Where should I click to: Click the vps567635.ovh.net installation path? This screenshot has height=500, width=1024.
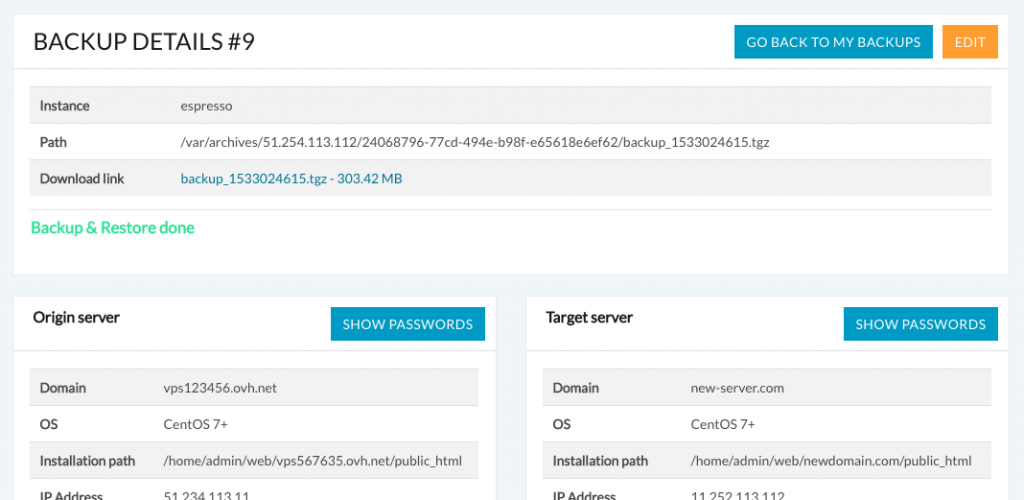click(x=313, y=461)
